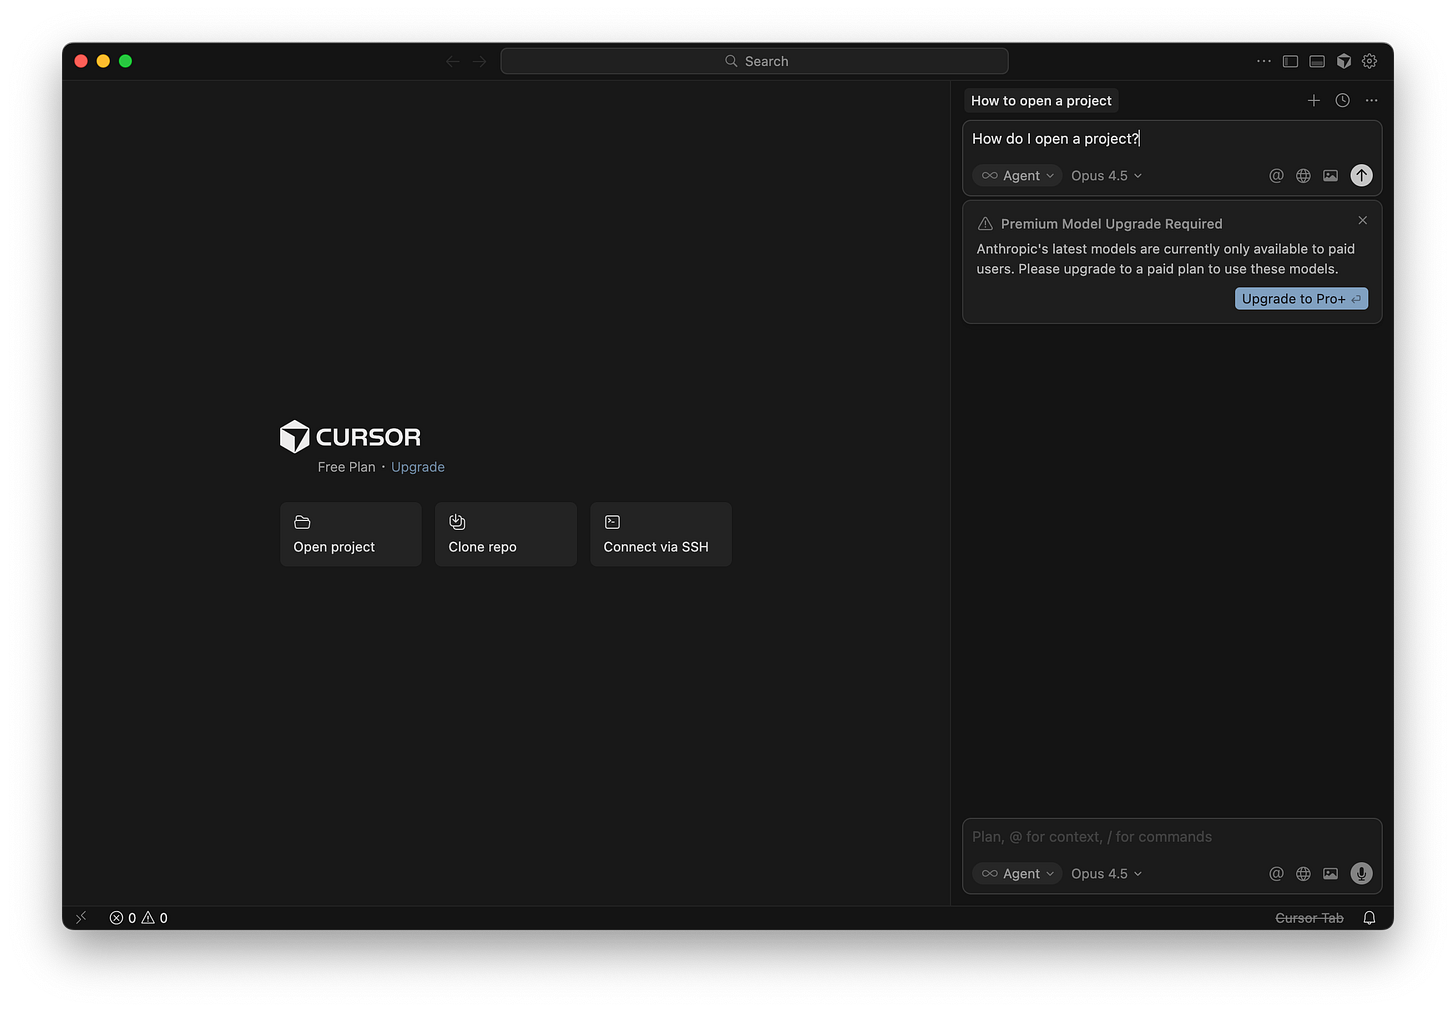Click the top Search bar

click(x=754, y=61)
